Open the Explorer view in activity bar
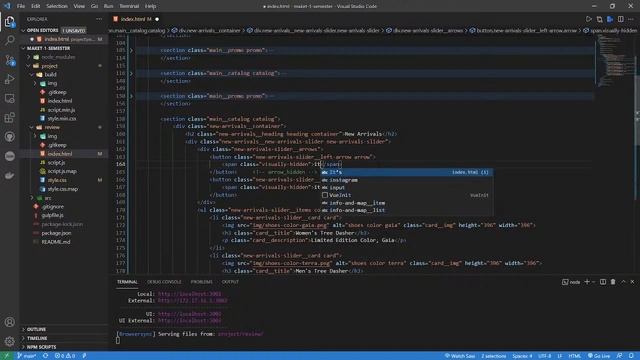This screenshot has width=640, height=360. tap(9, 21)
